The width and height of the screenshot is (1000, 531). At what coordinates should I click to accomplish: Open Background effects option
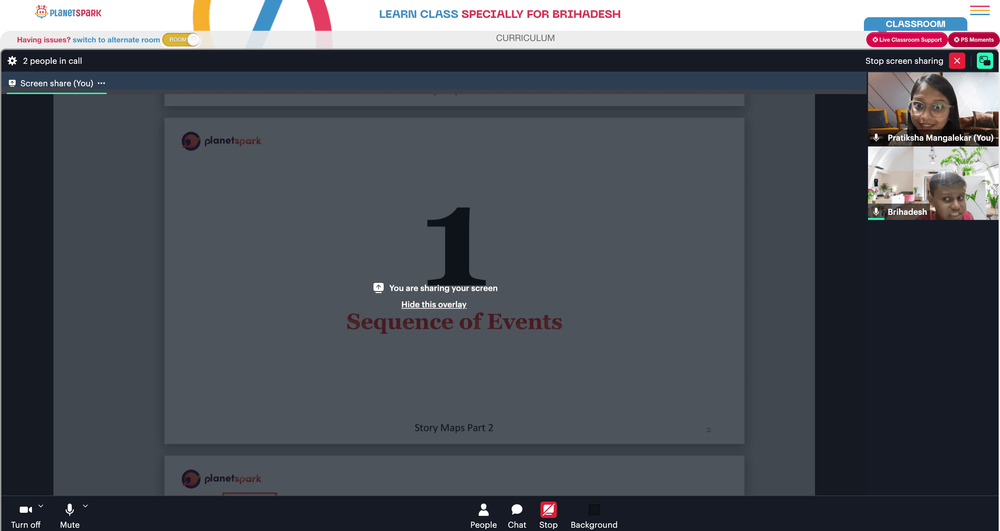click(x=594, y=516)
